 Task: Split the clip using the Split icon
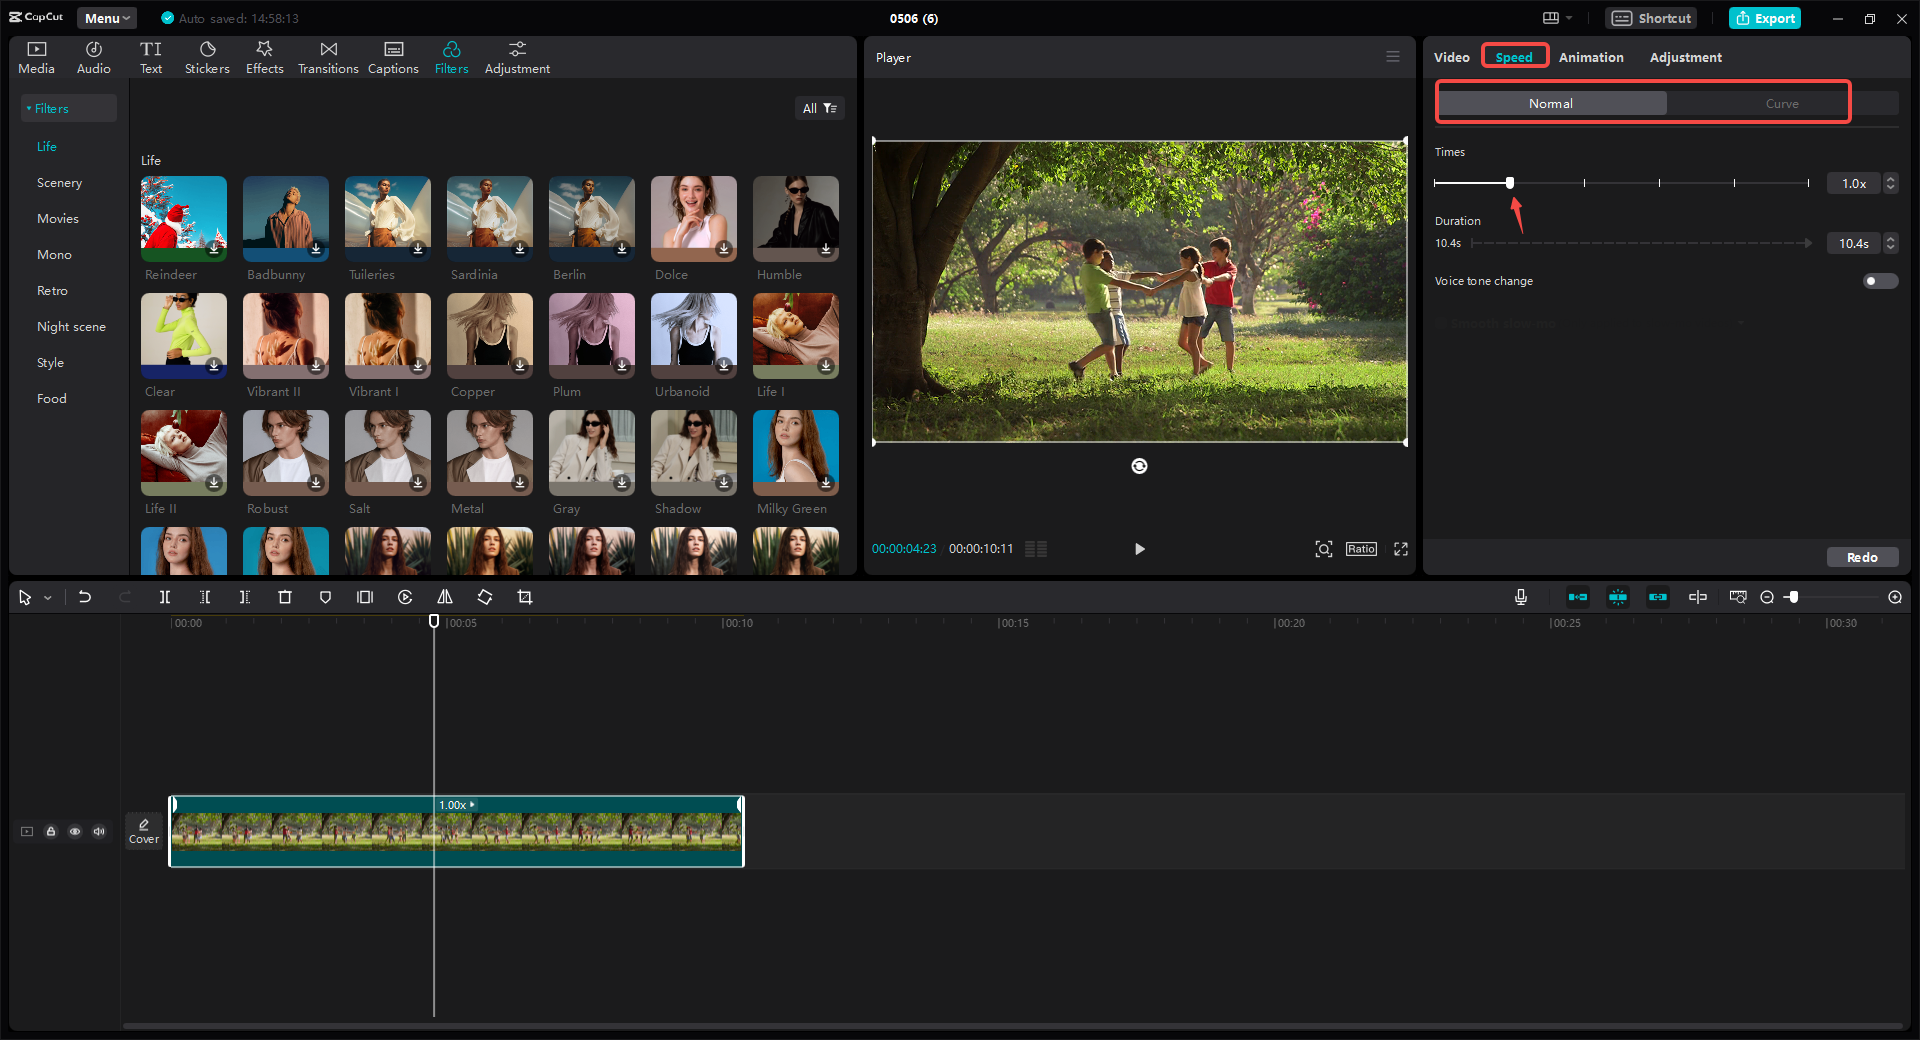click(165, 597)
